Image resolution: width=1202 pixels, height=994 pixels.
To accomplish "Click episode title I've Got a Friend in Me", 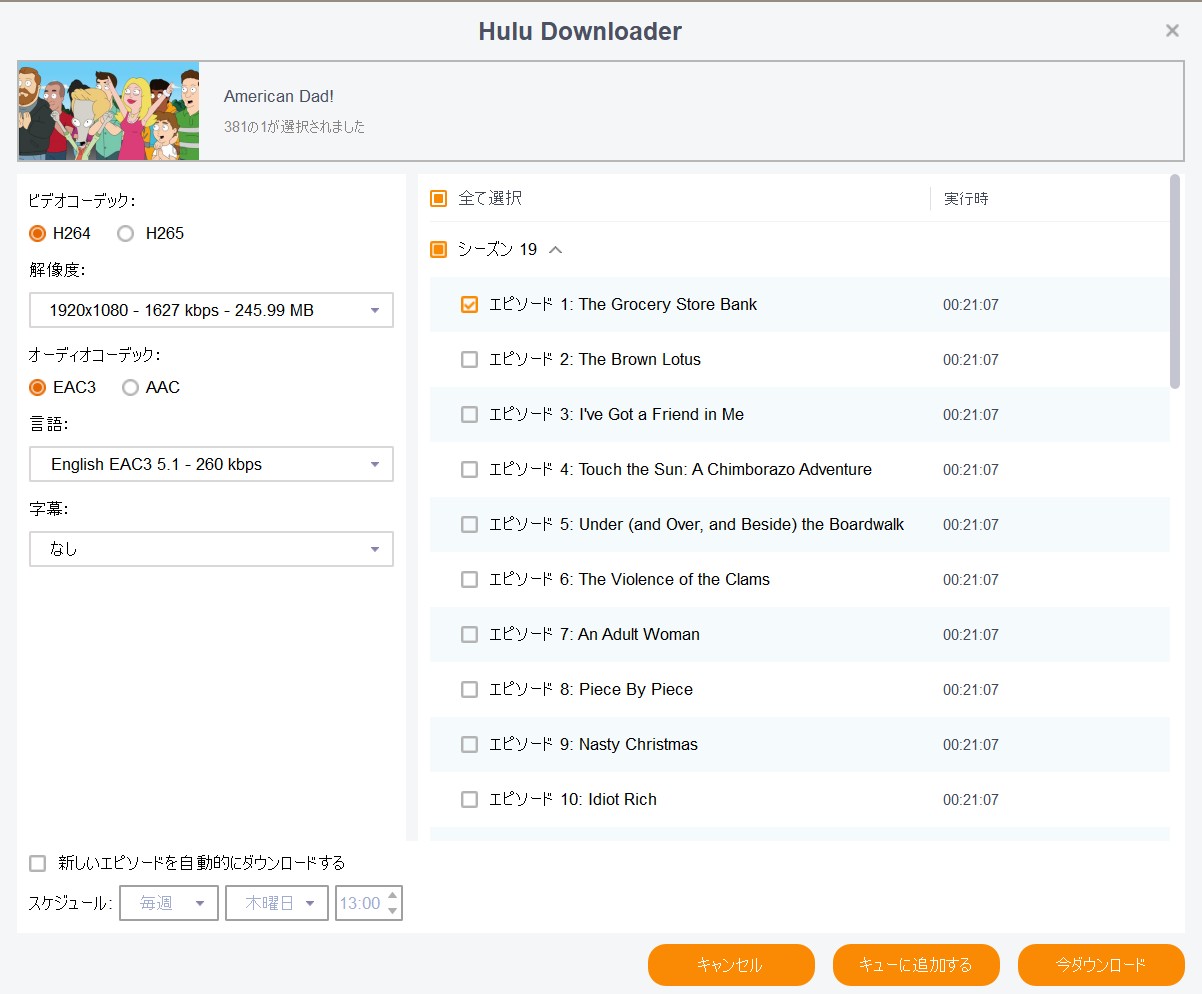I will click(x=661, y=414).
